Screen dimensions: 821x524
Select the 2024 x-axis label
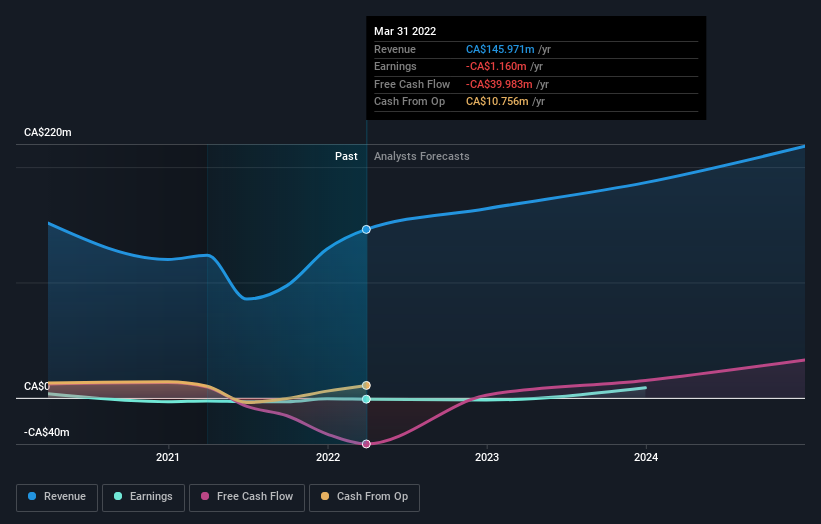(x=646, y=457)
